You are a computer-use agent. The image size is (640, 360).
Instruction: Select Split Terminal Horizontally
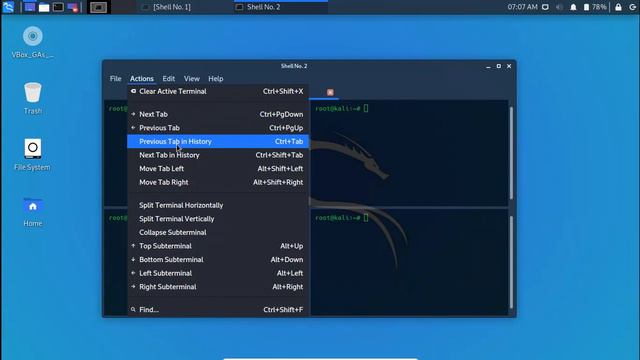(x=218, y=205)
